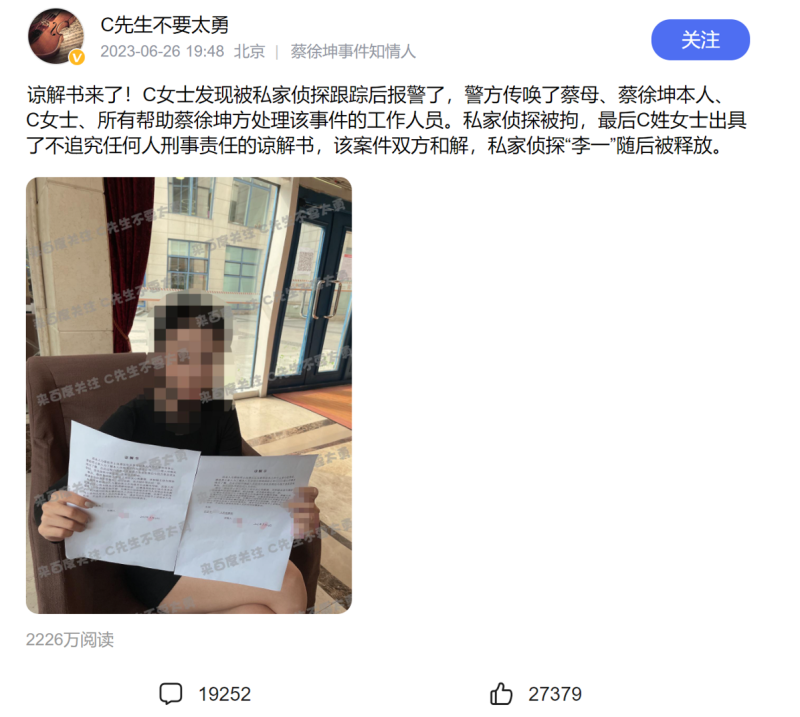Click the orange verified V badge
The height and width of the screenshot is (717, 800).
point(77,58)
